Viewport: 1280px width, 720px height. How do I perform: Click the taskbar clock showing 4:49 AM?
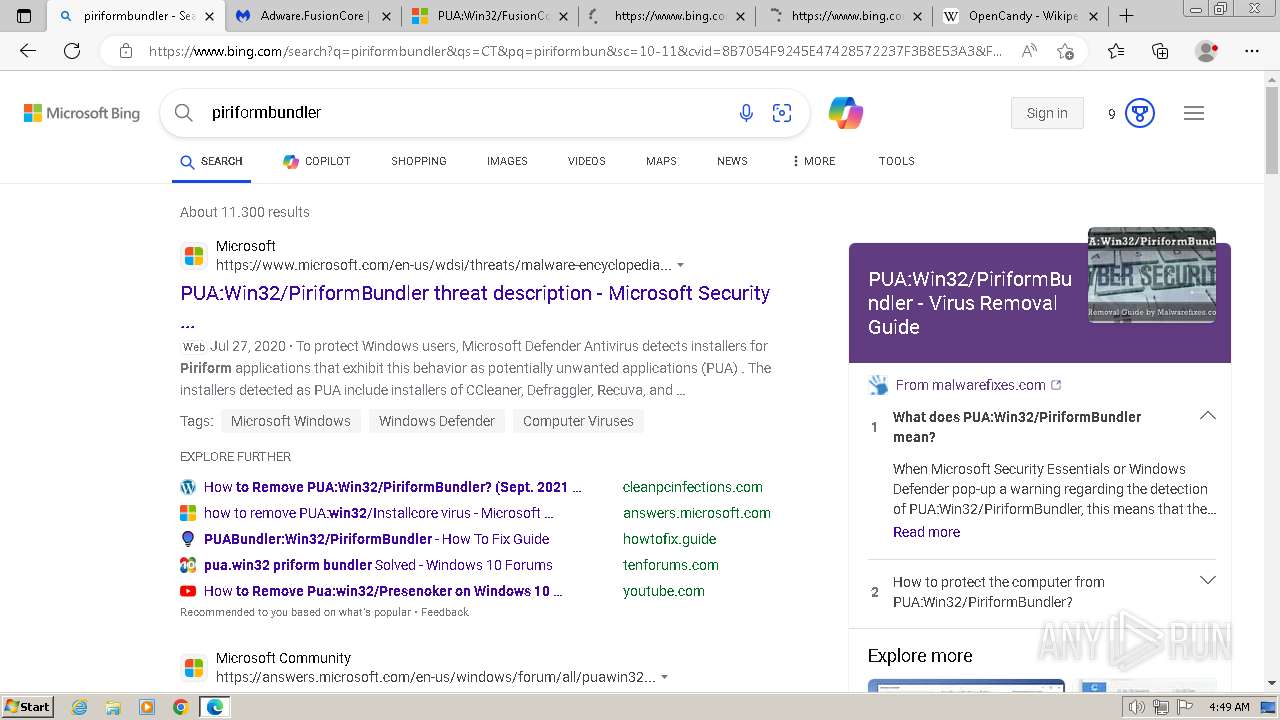pos(1229,707)
